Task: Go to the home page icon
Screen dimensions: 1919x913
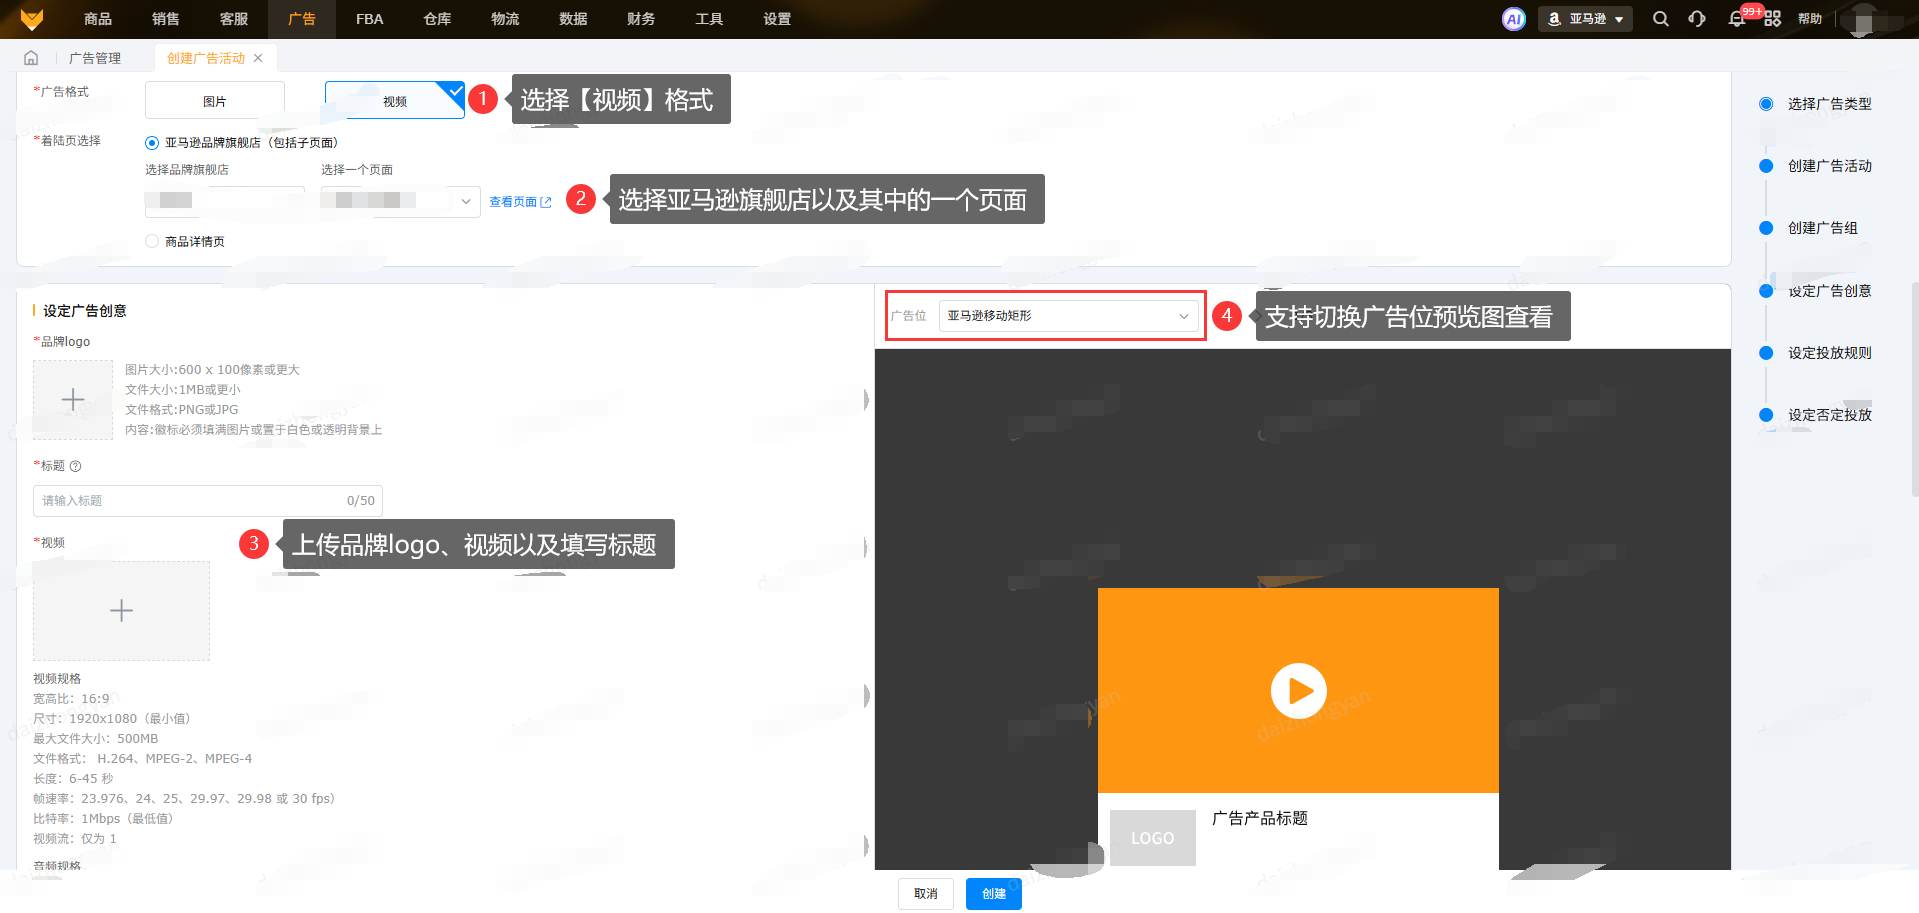Action: (31, 58)
